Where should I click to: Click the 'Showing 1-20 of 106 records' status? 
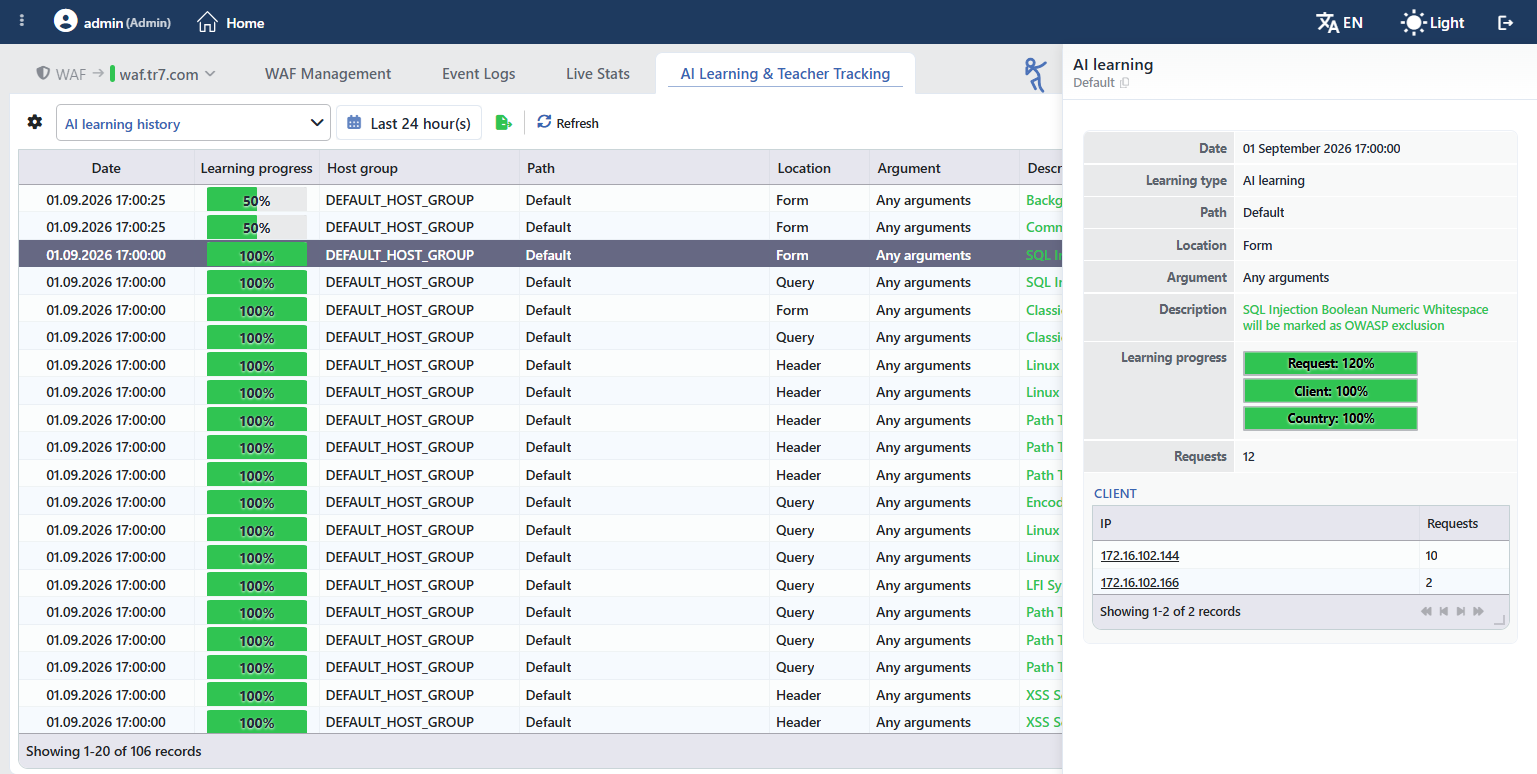pyautogui.click(x=114, y=751)
